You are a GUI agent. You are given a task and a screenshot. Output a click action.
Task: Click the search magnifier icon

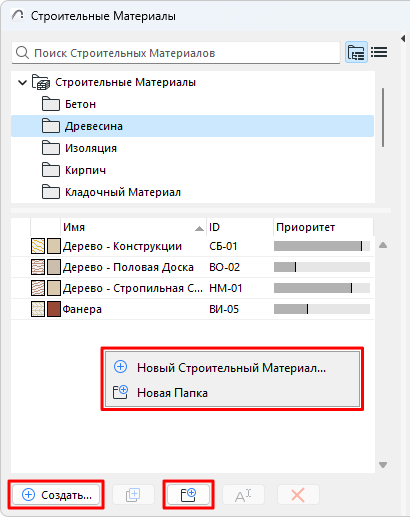22,53
